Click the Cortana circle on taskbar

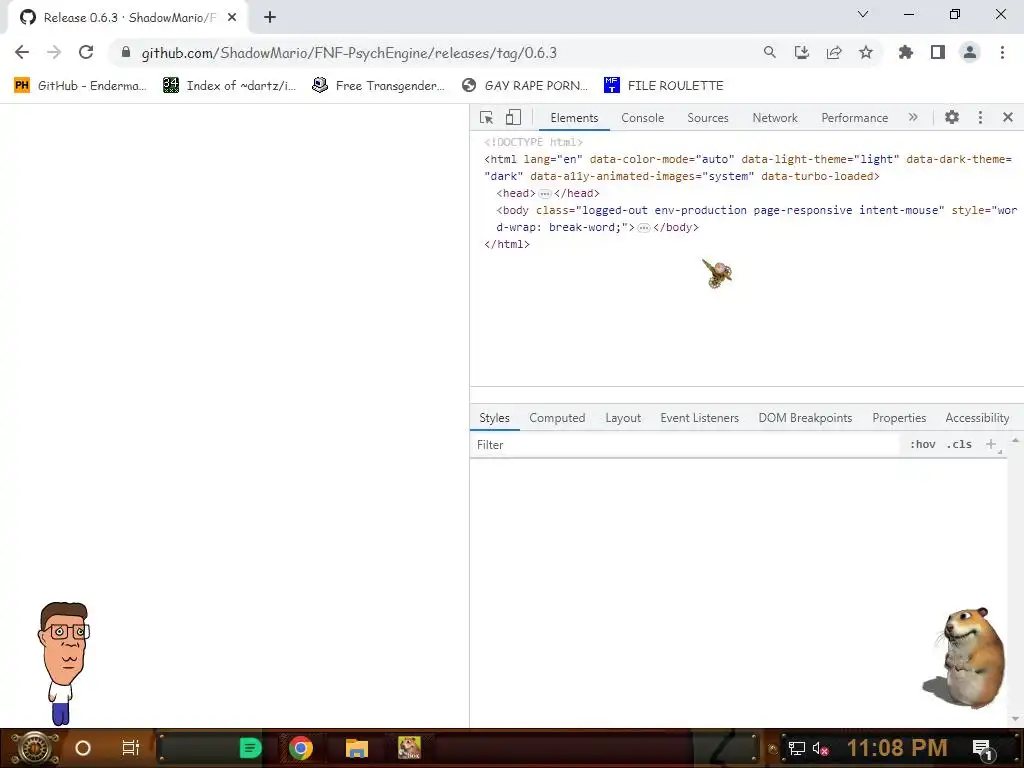pyautogui.click(x=83, y=748)
